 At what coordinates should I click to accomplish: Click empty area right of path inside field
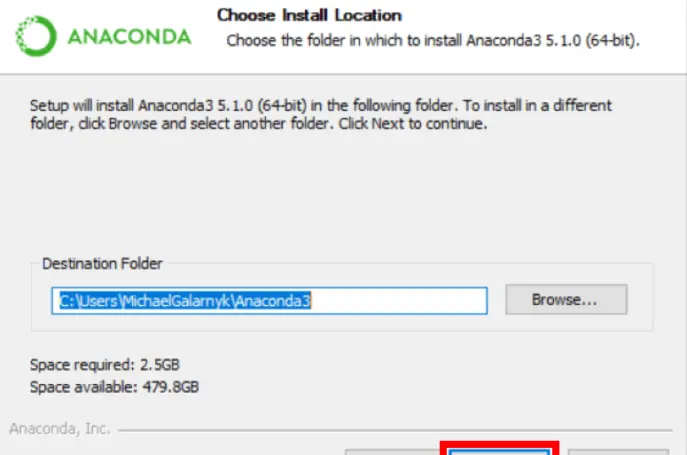pos(399,301)
